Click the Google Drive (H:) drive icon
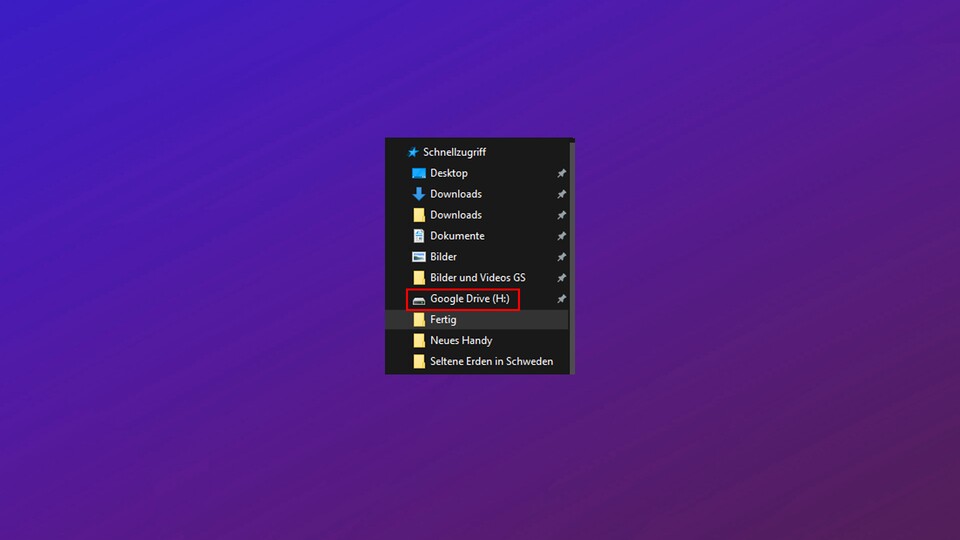 tap(419, 299)
